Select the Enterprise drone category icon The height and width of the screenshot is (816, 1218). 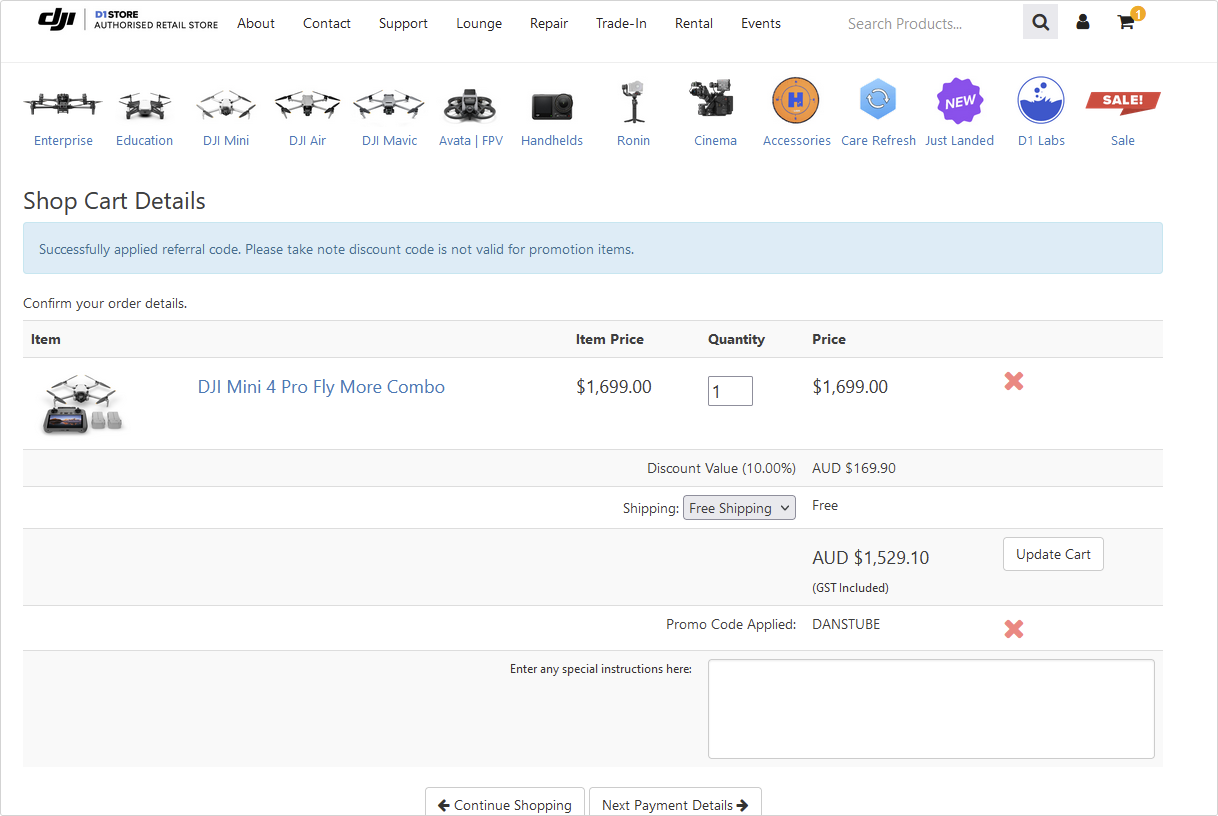click(63, 103)
